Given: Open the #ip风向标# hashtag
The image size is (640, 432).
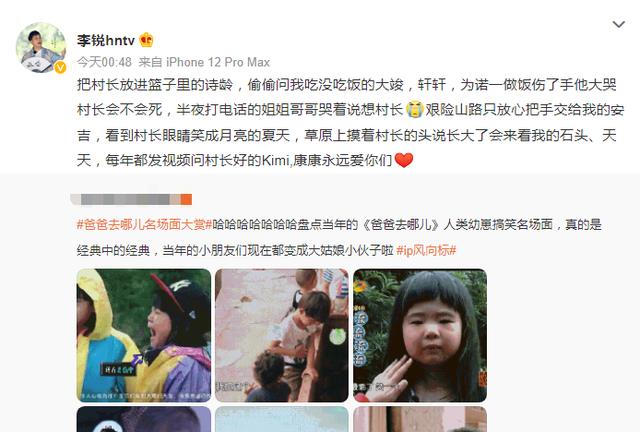Looking at the screenshot, I should (426, 250).
